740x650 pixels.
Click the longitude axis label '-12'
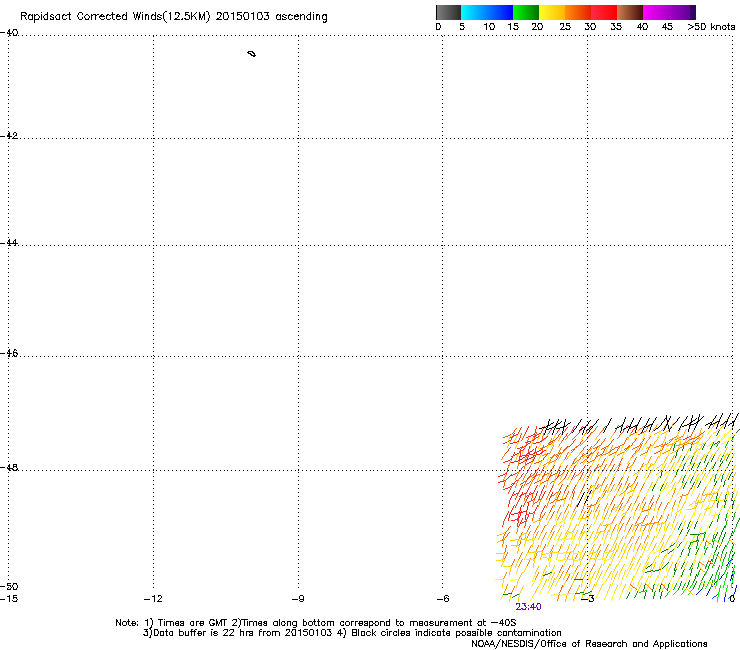153,599
